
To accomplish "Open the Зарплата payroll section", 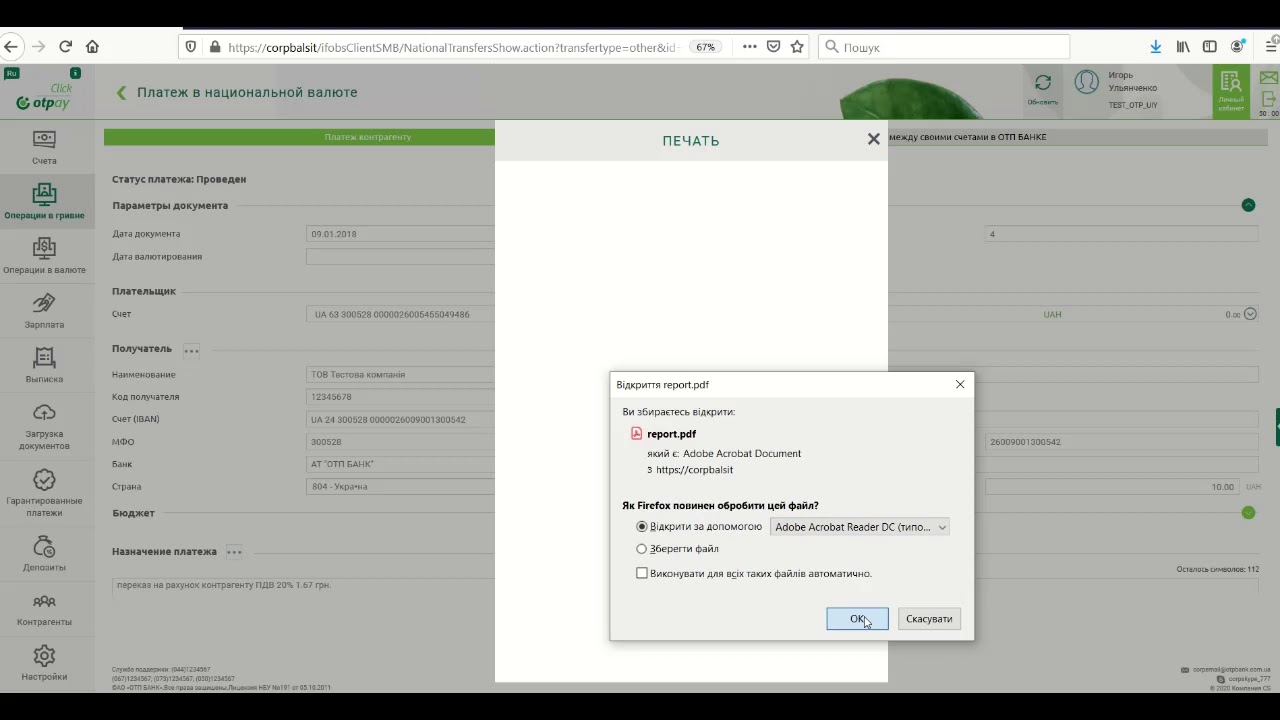I will (x=44, y=311).
